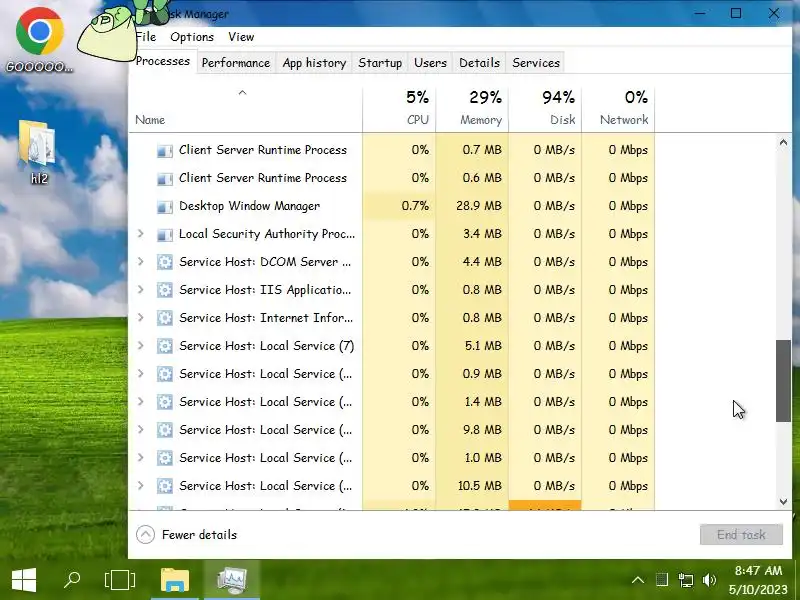The image size is (800, 600).
Task: Expand Service Host: DCOM Server group
Action: pyautogui.click(x=141, y=262)
